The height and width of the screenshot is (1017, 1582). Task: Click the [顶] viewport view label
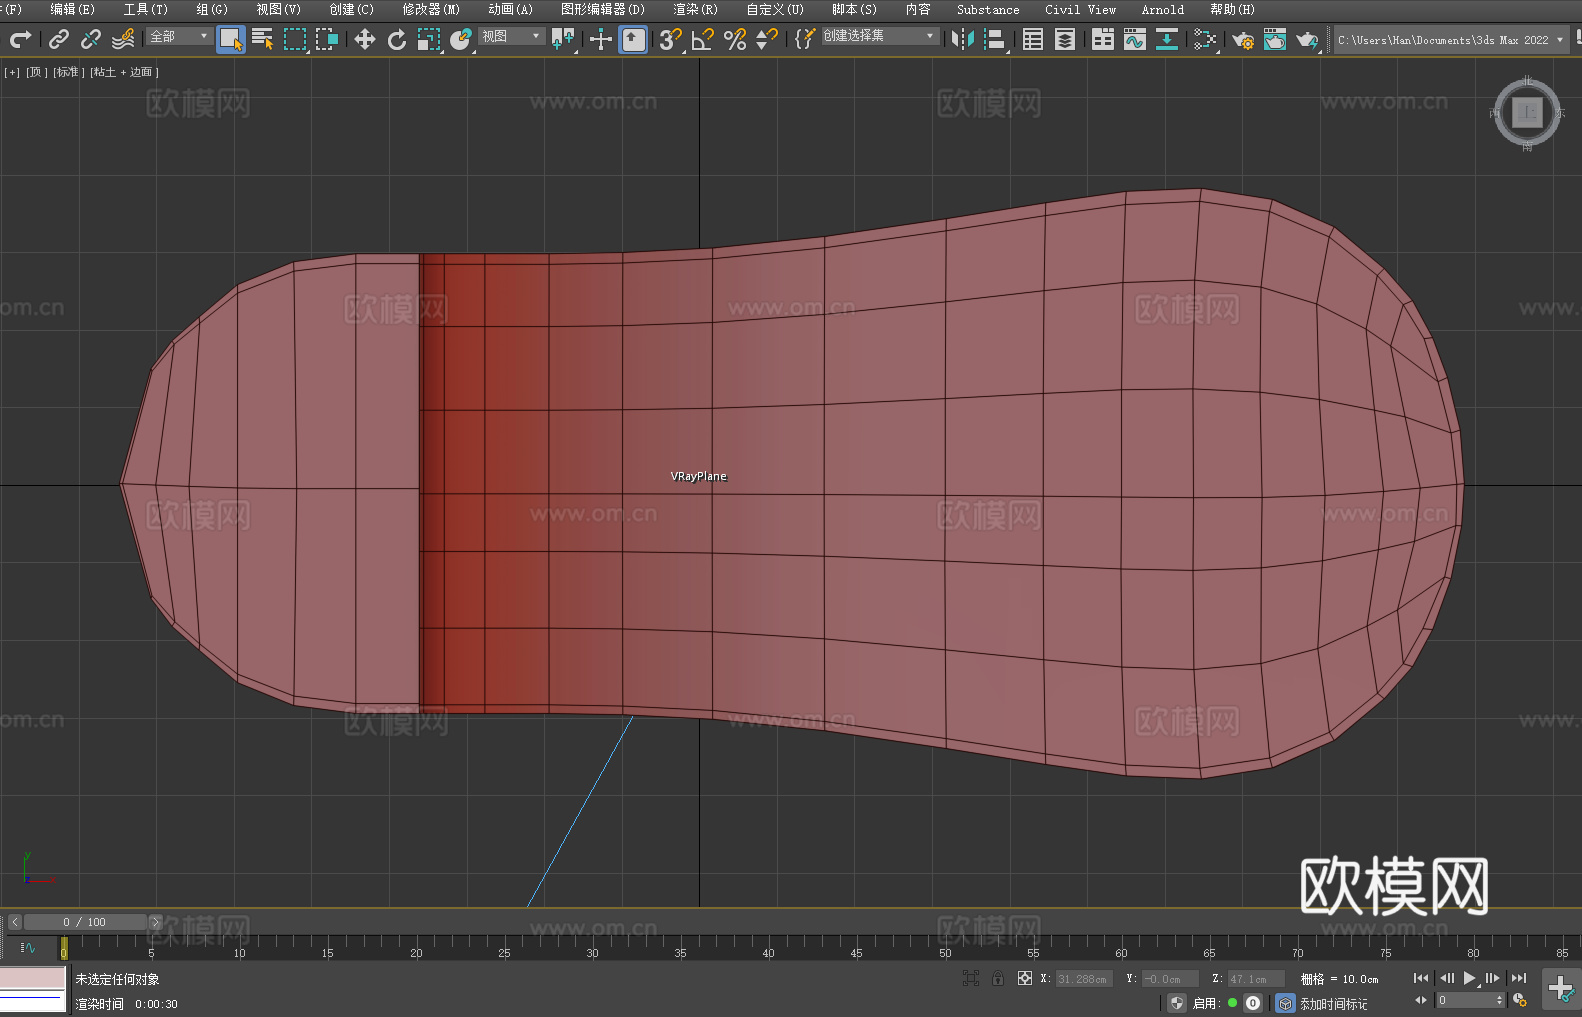(37, 72)
